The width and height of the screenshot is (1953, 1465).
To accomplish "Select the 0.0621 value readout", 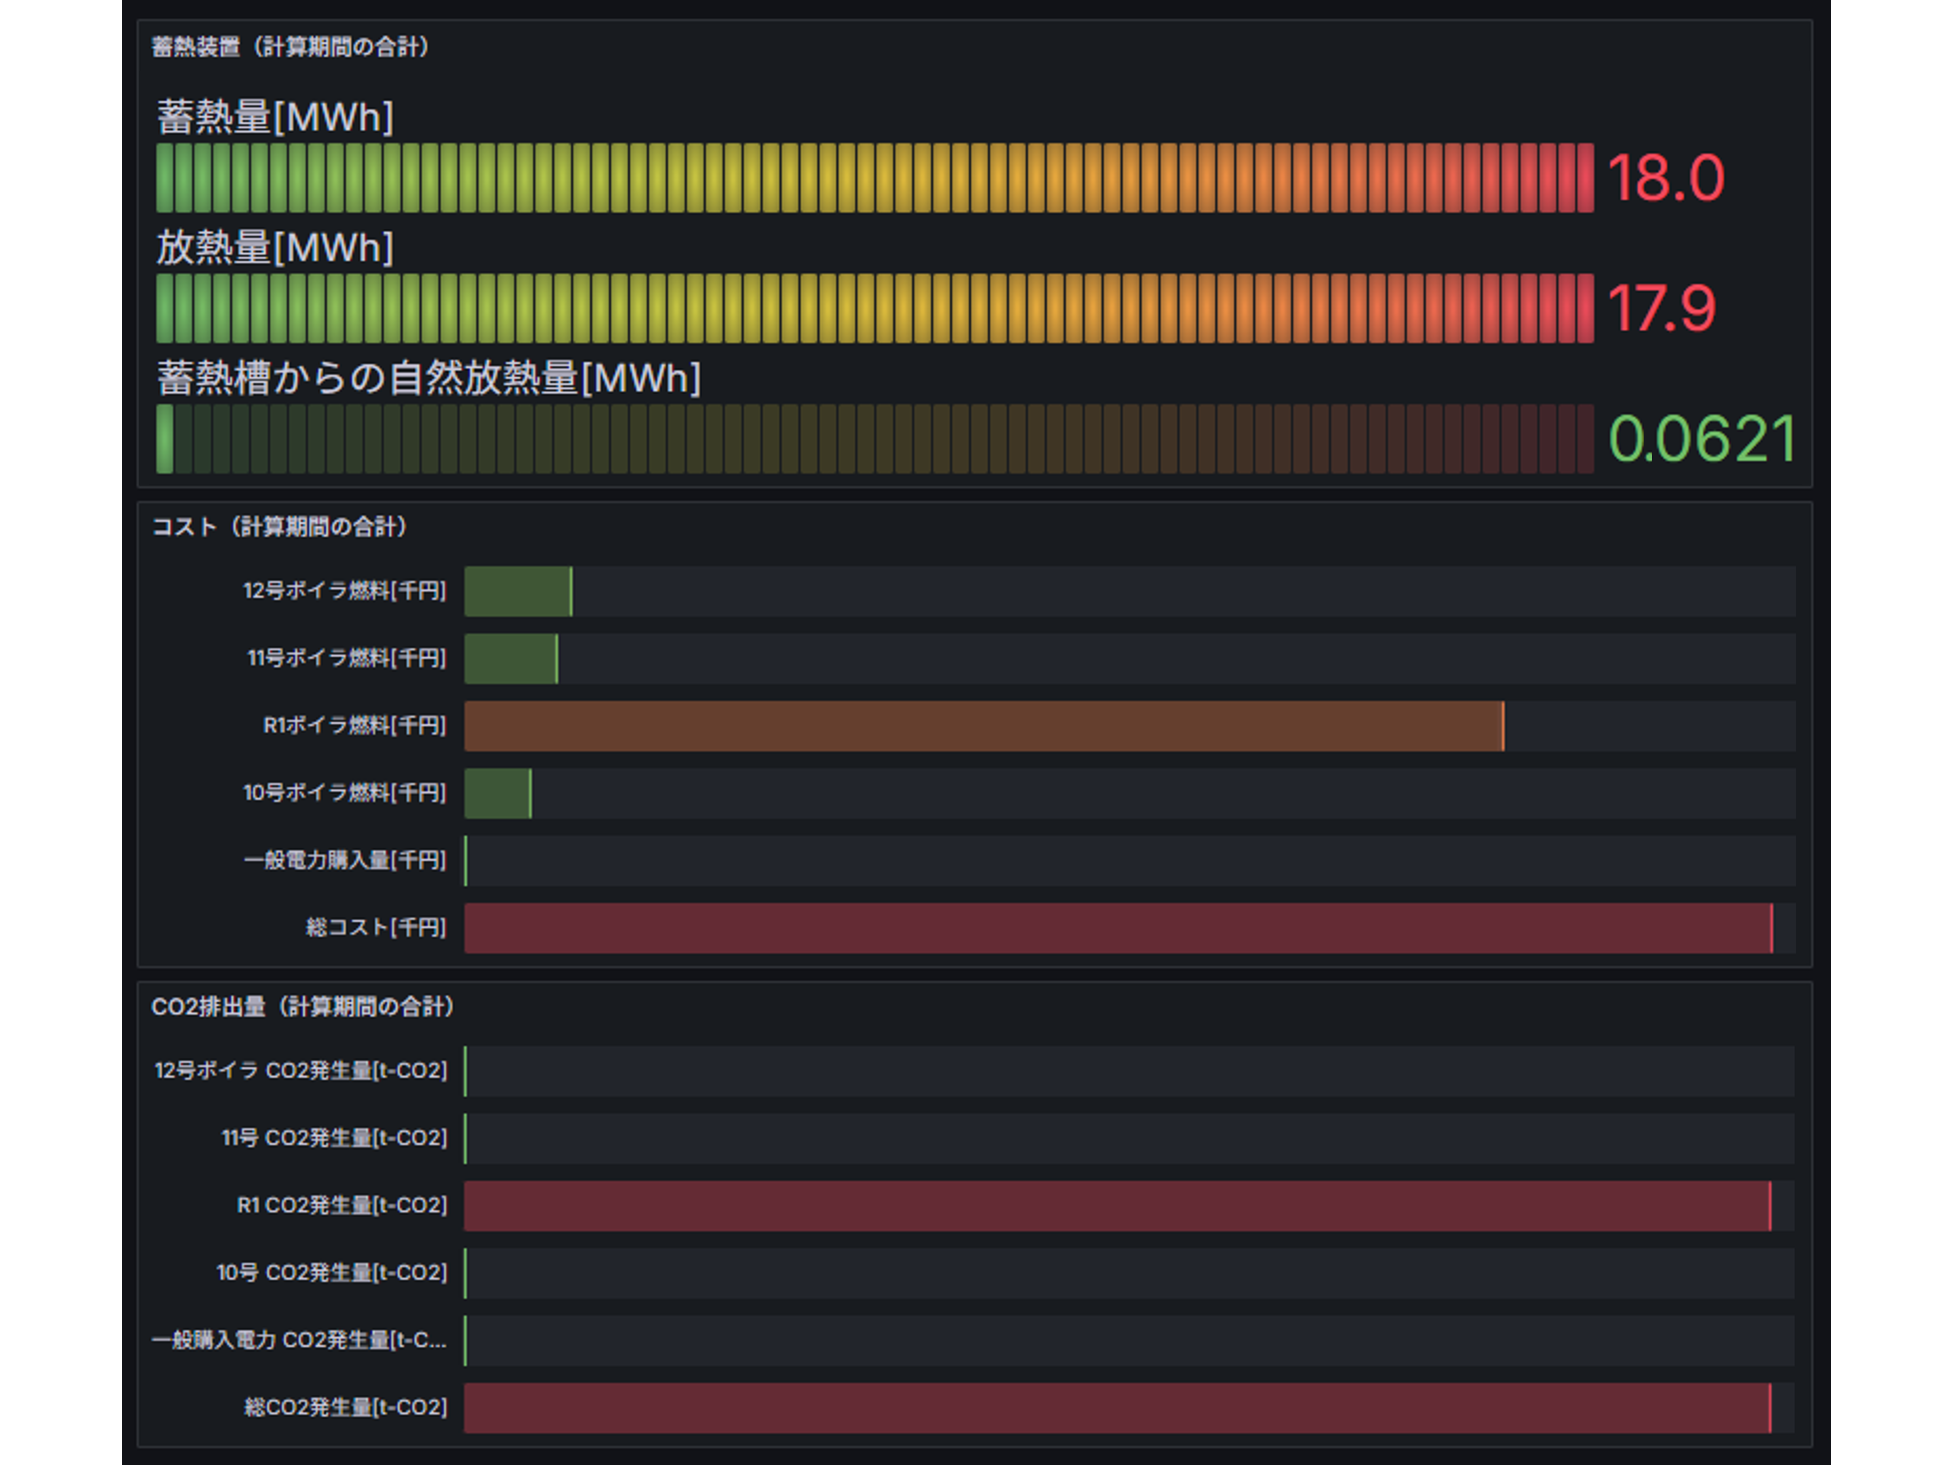I will pyautogui.click(x=1702, y=439).
